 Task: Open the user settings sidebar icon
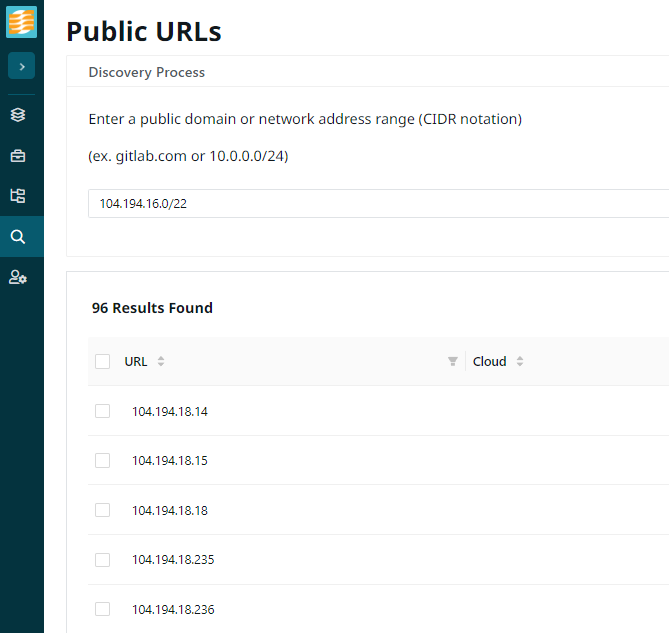[x=18, y=277]
